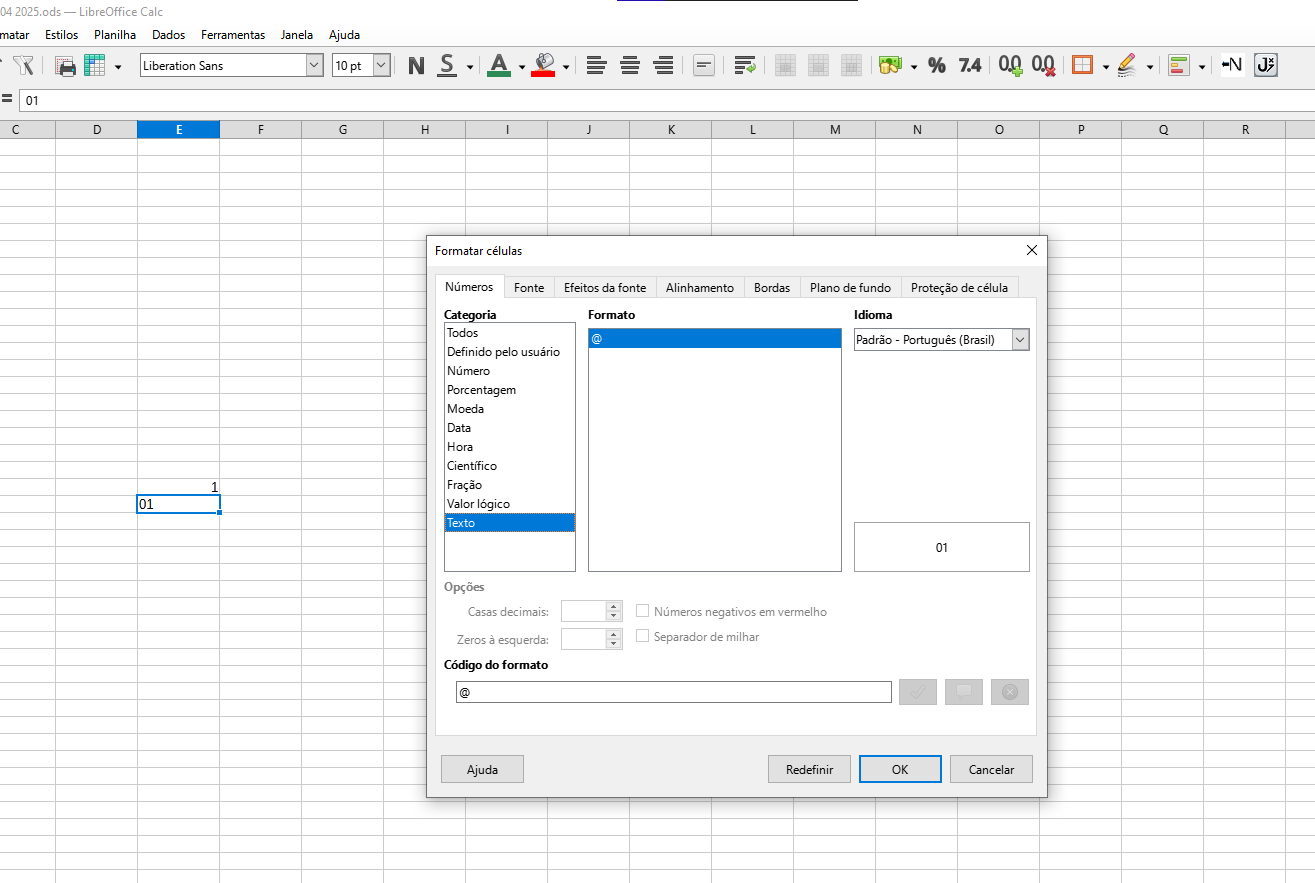Open the Ferramentas menu

[x=233, y=35]
